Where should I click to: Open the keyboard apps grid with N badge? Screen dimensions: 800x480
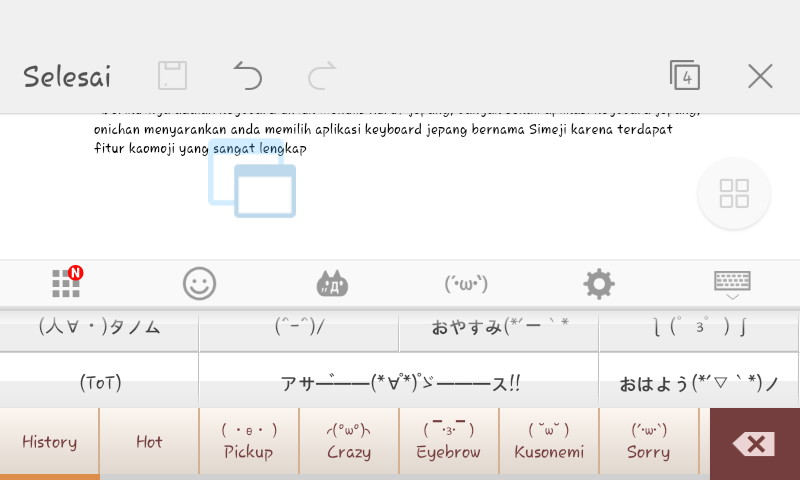[x=67, y=282]
